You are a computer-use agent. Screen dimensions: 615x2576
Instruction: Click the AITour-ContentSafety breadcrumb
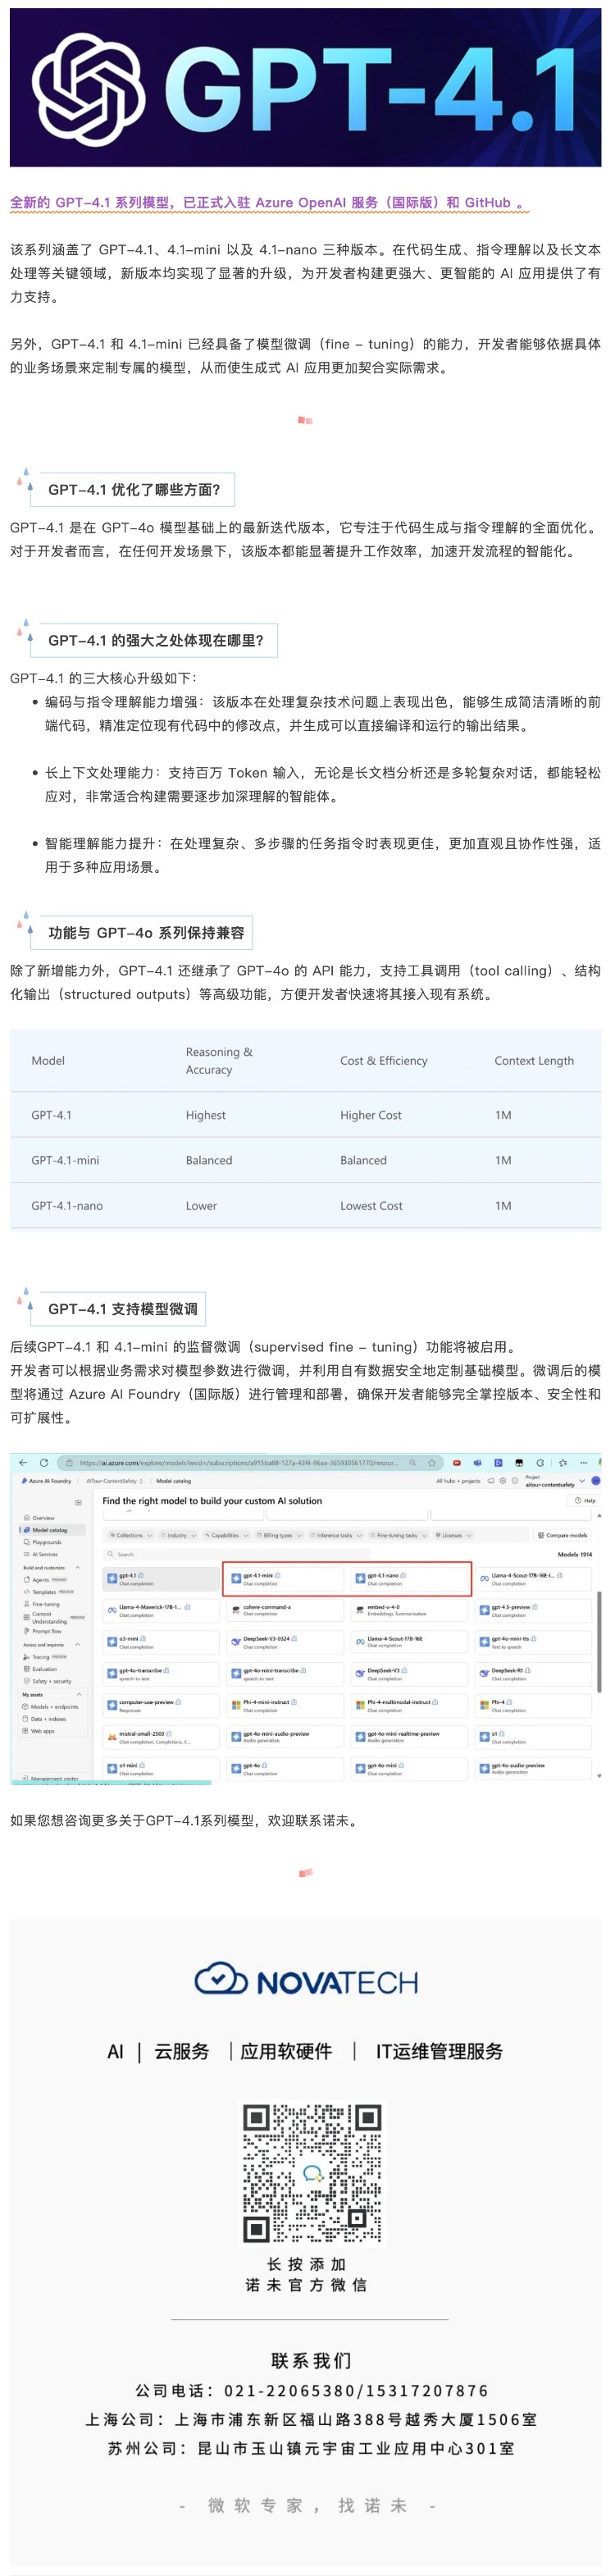point(114,1481)
